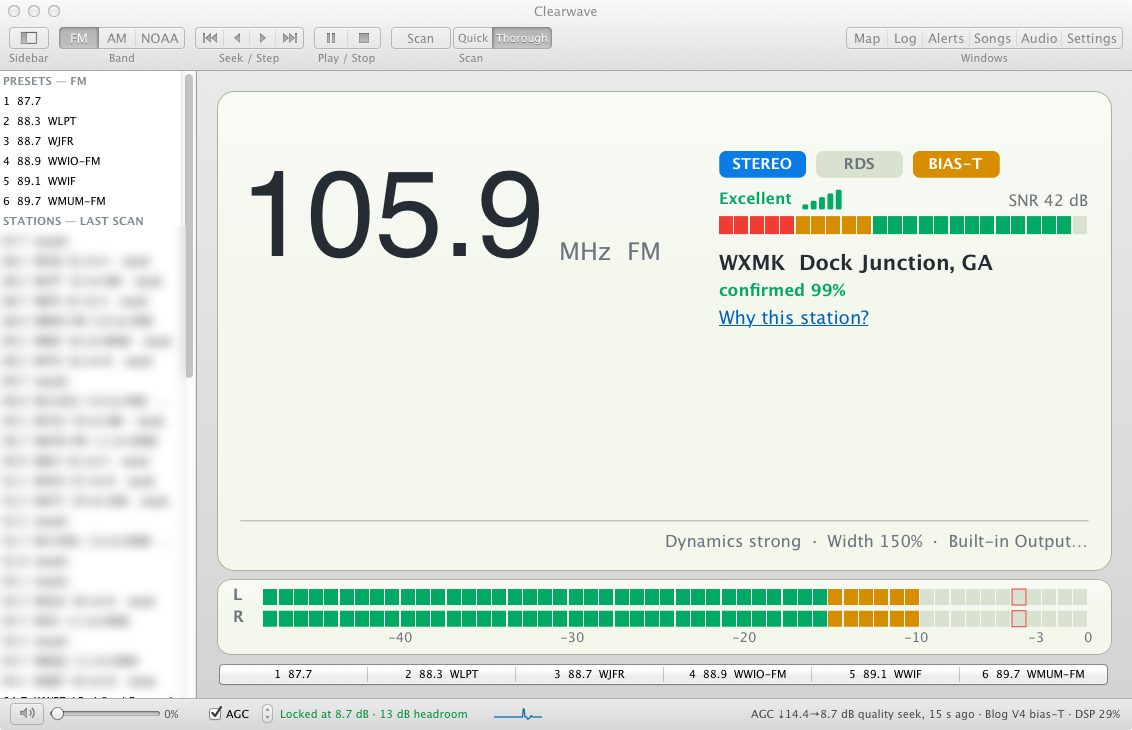Toggle the RDS badge
Screen dimensions: 1132x730
tap(859, 164)
